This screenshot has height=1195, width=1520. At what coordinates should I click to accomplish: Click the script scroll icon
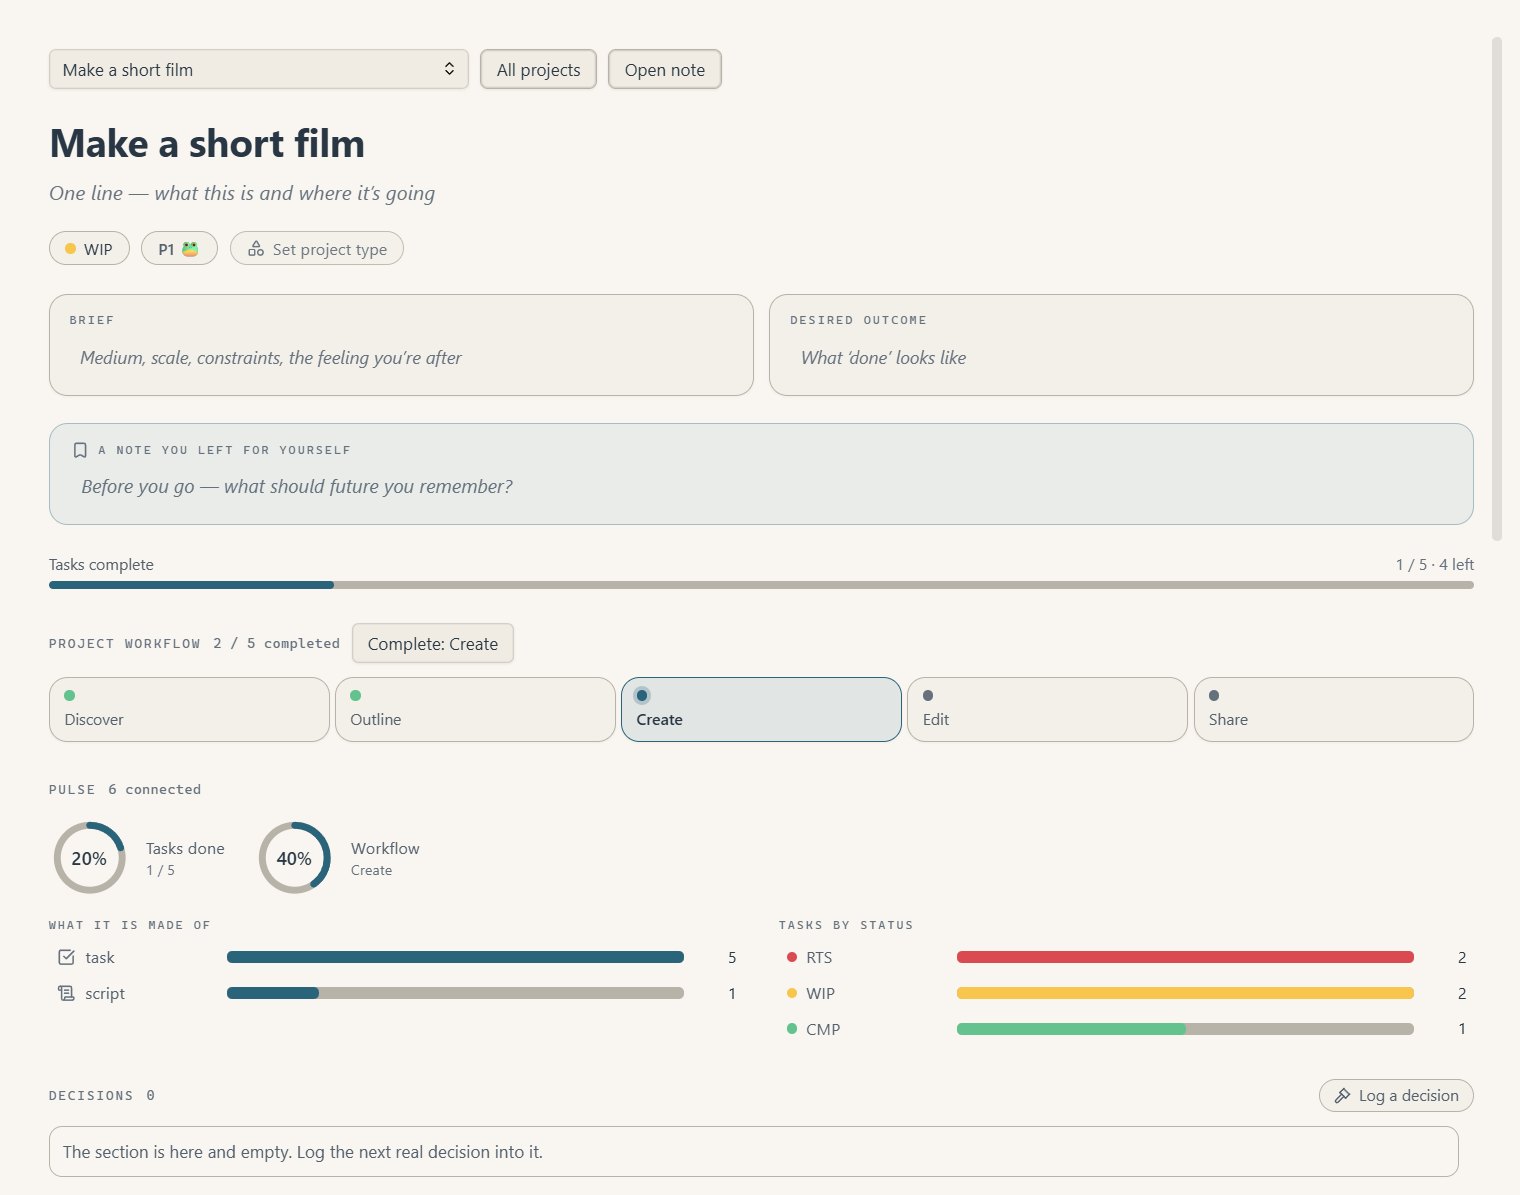pos(66,994)
